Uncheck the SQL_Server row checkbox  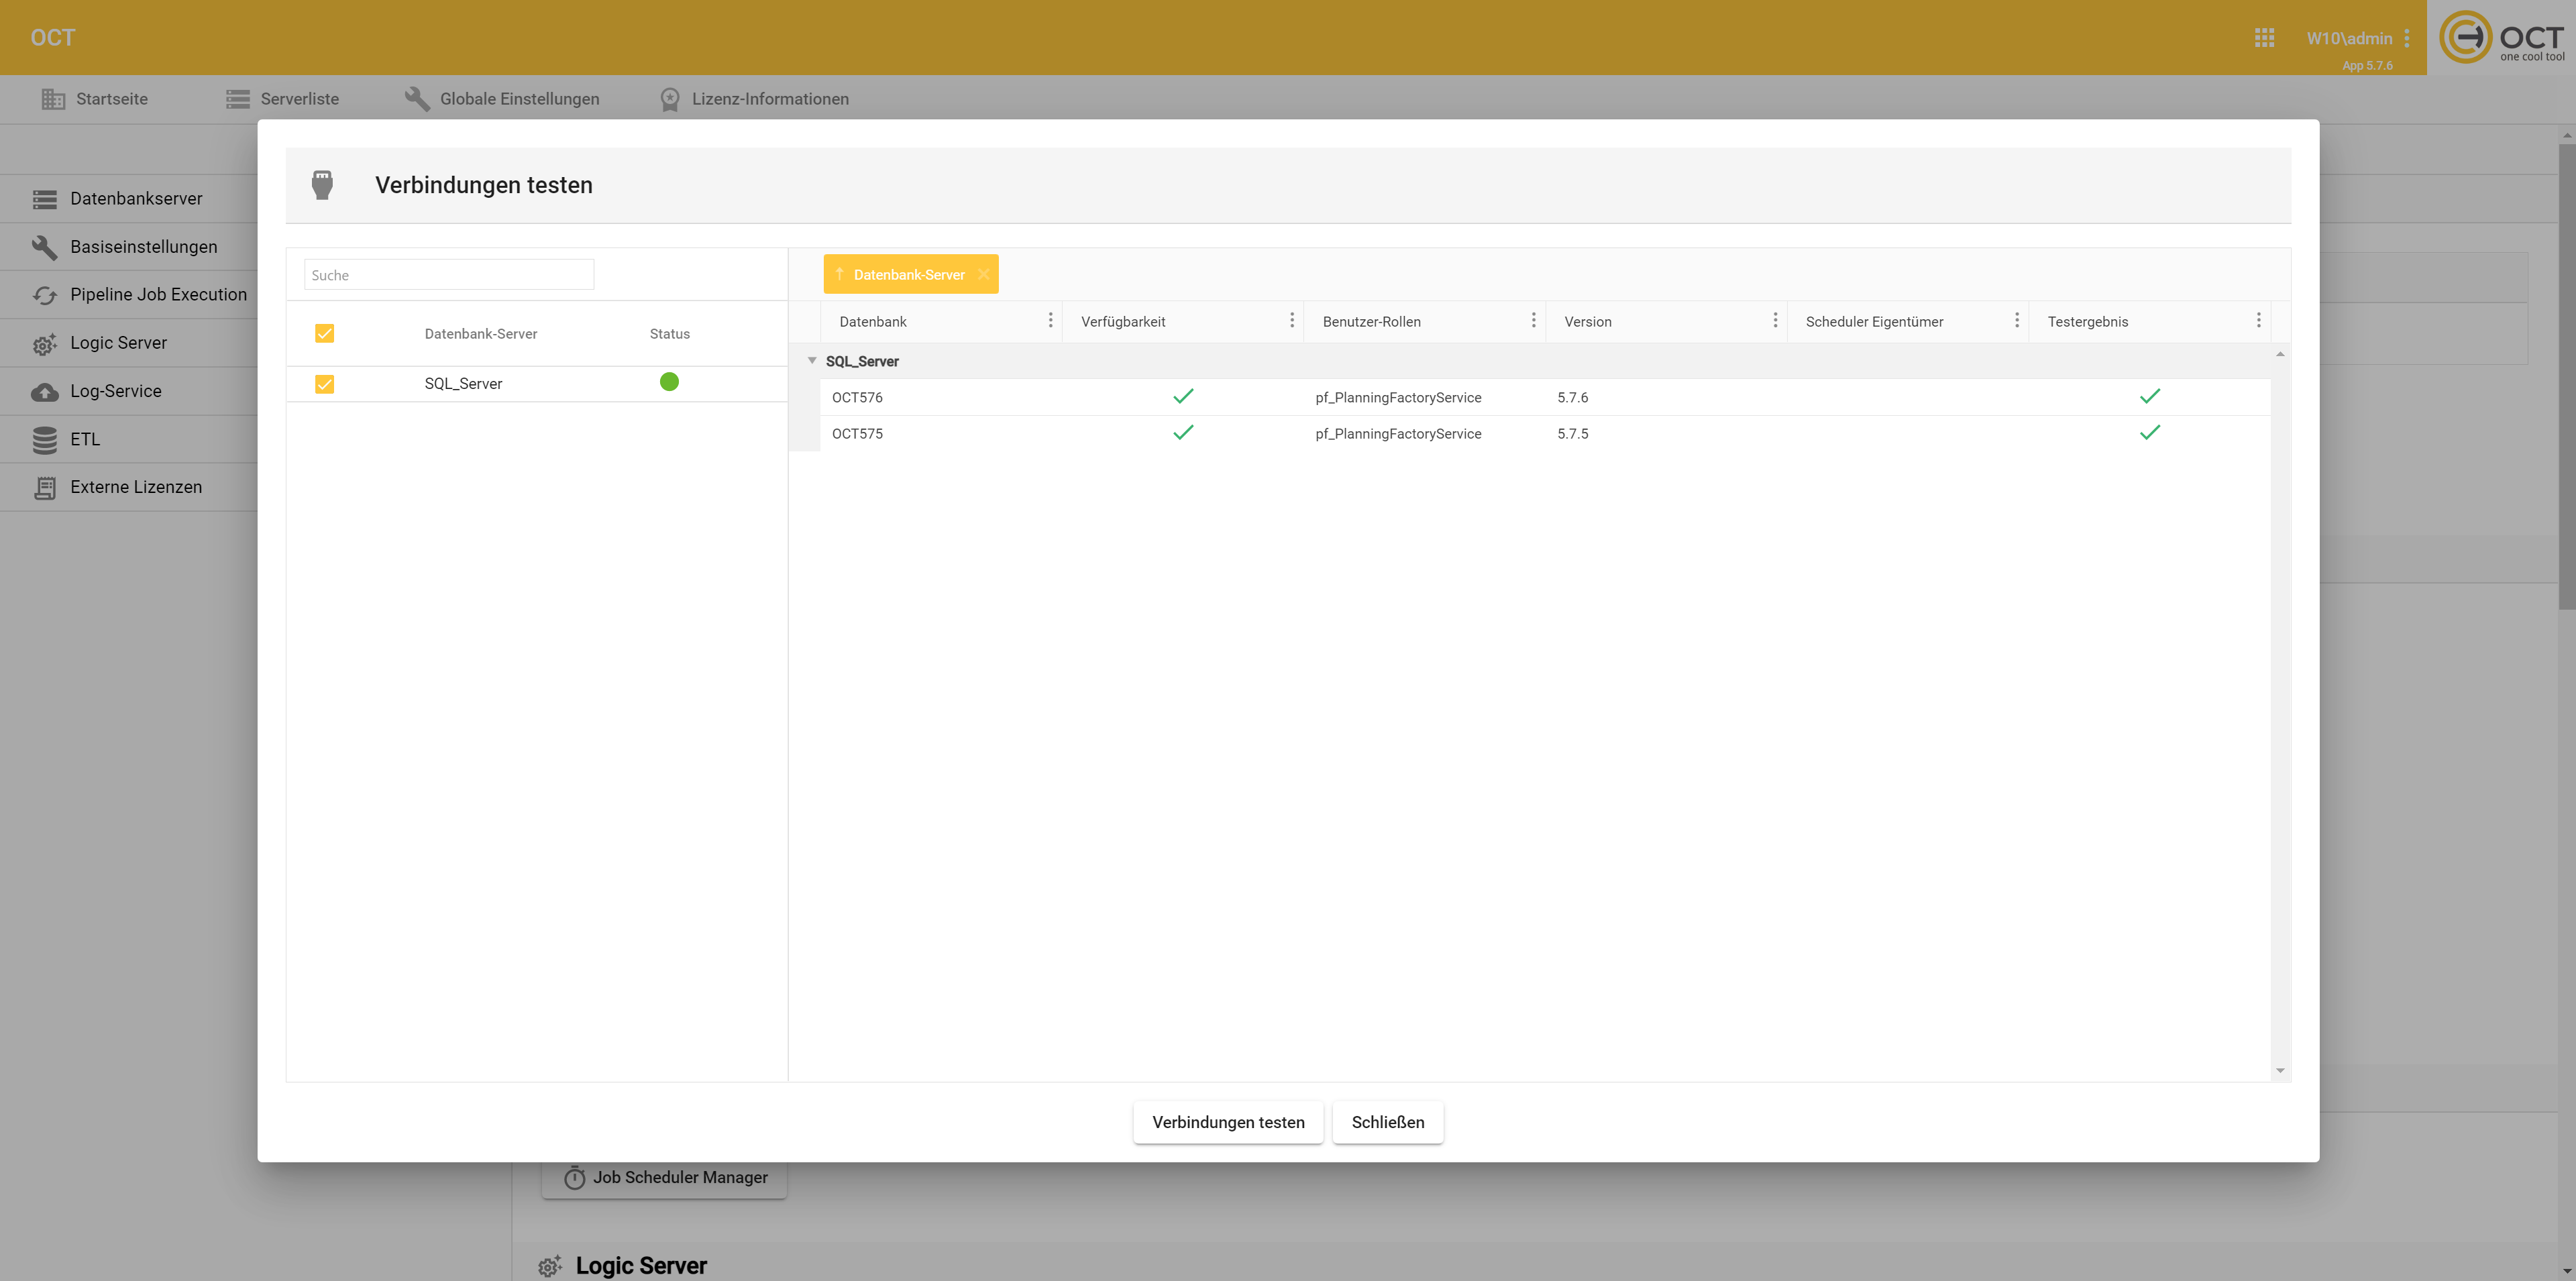324,384
